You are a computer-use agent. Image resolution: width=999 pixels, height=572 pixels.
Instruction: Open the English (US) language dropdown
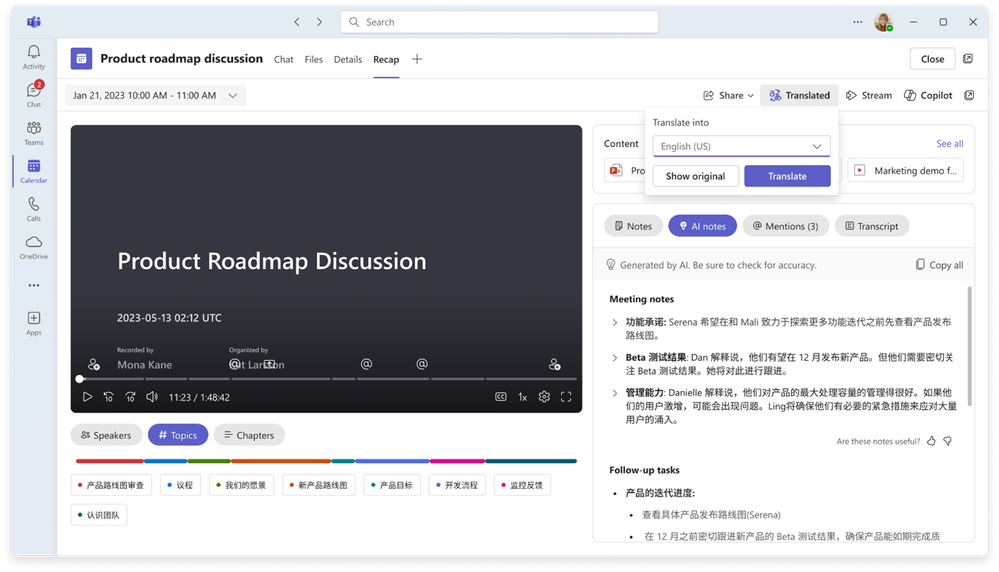point(742,146)
